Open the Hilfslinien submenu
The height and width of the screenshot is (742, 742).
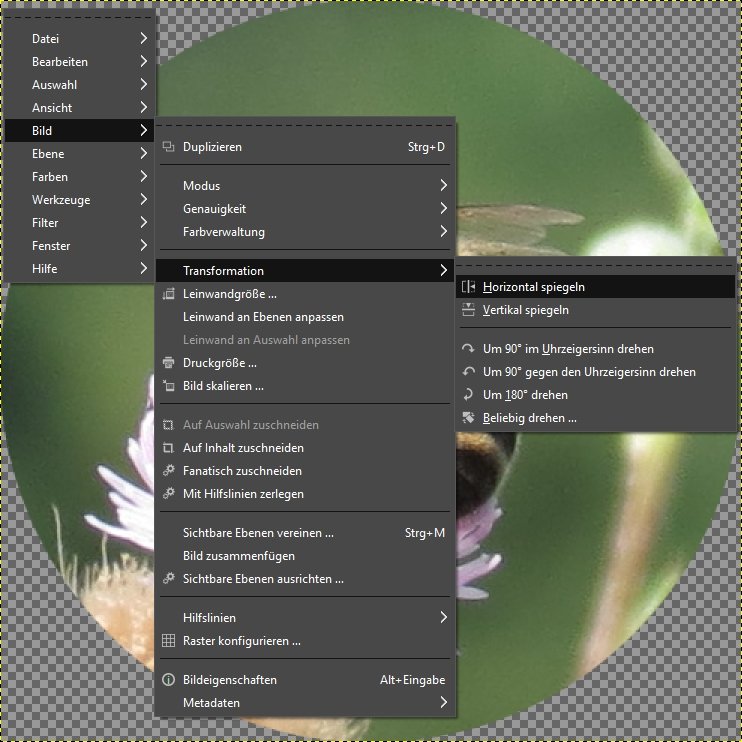tap(443, 618)
